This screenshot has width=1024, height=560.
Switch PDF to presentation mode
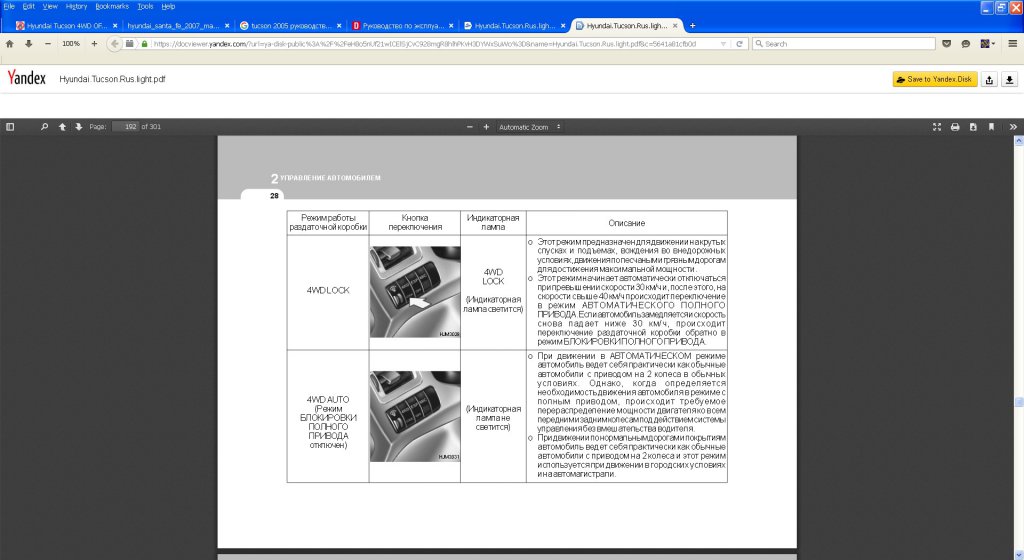pyautogui.click(x=936, y=127)
